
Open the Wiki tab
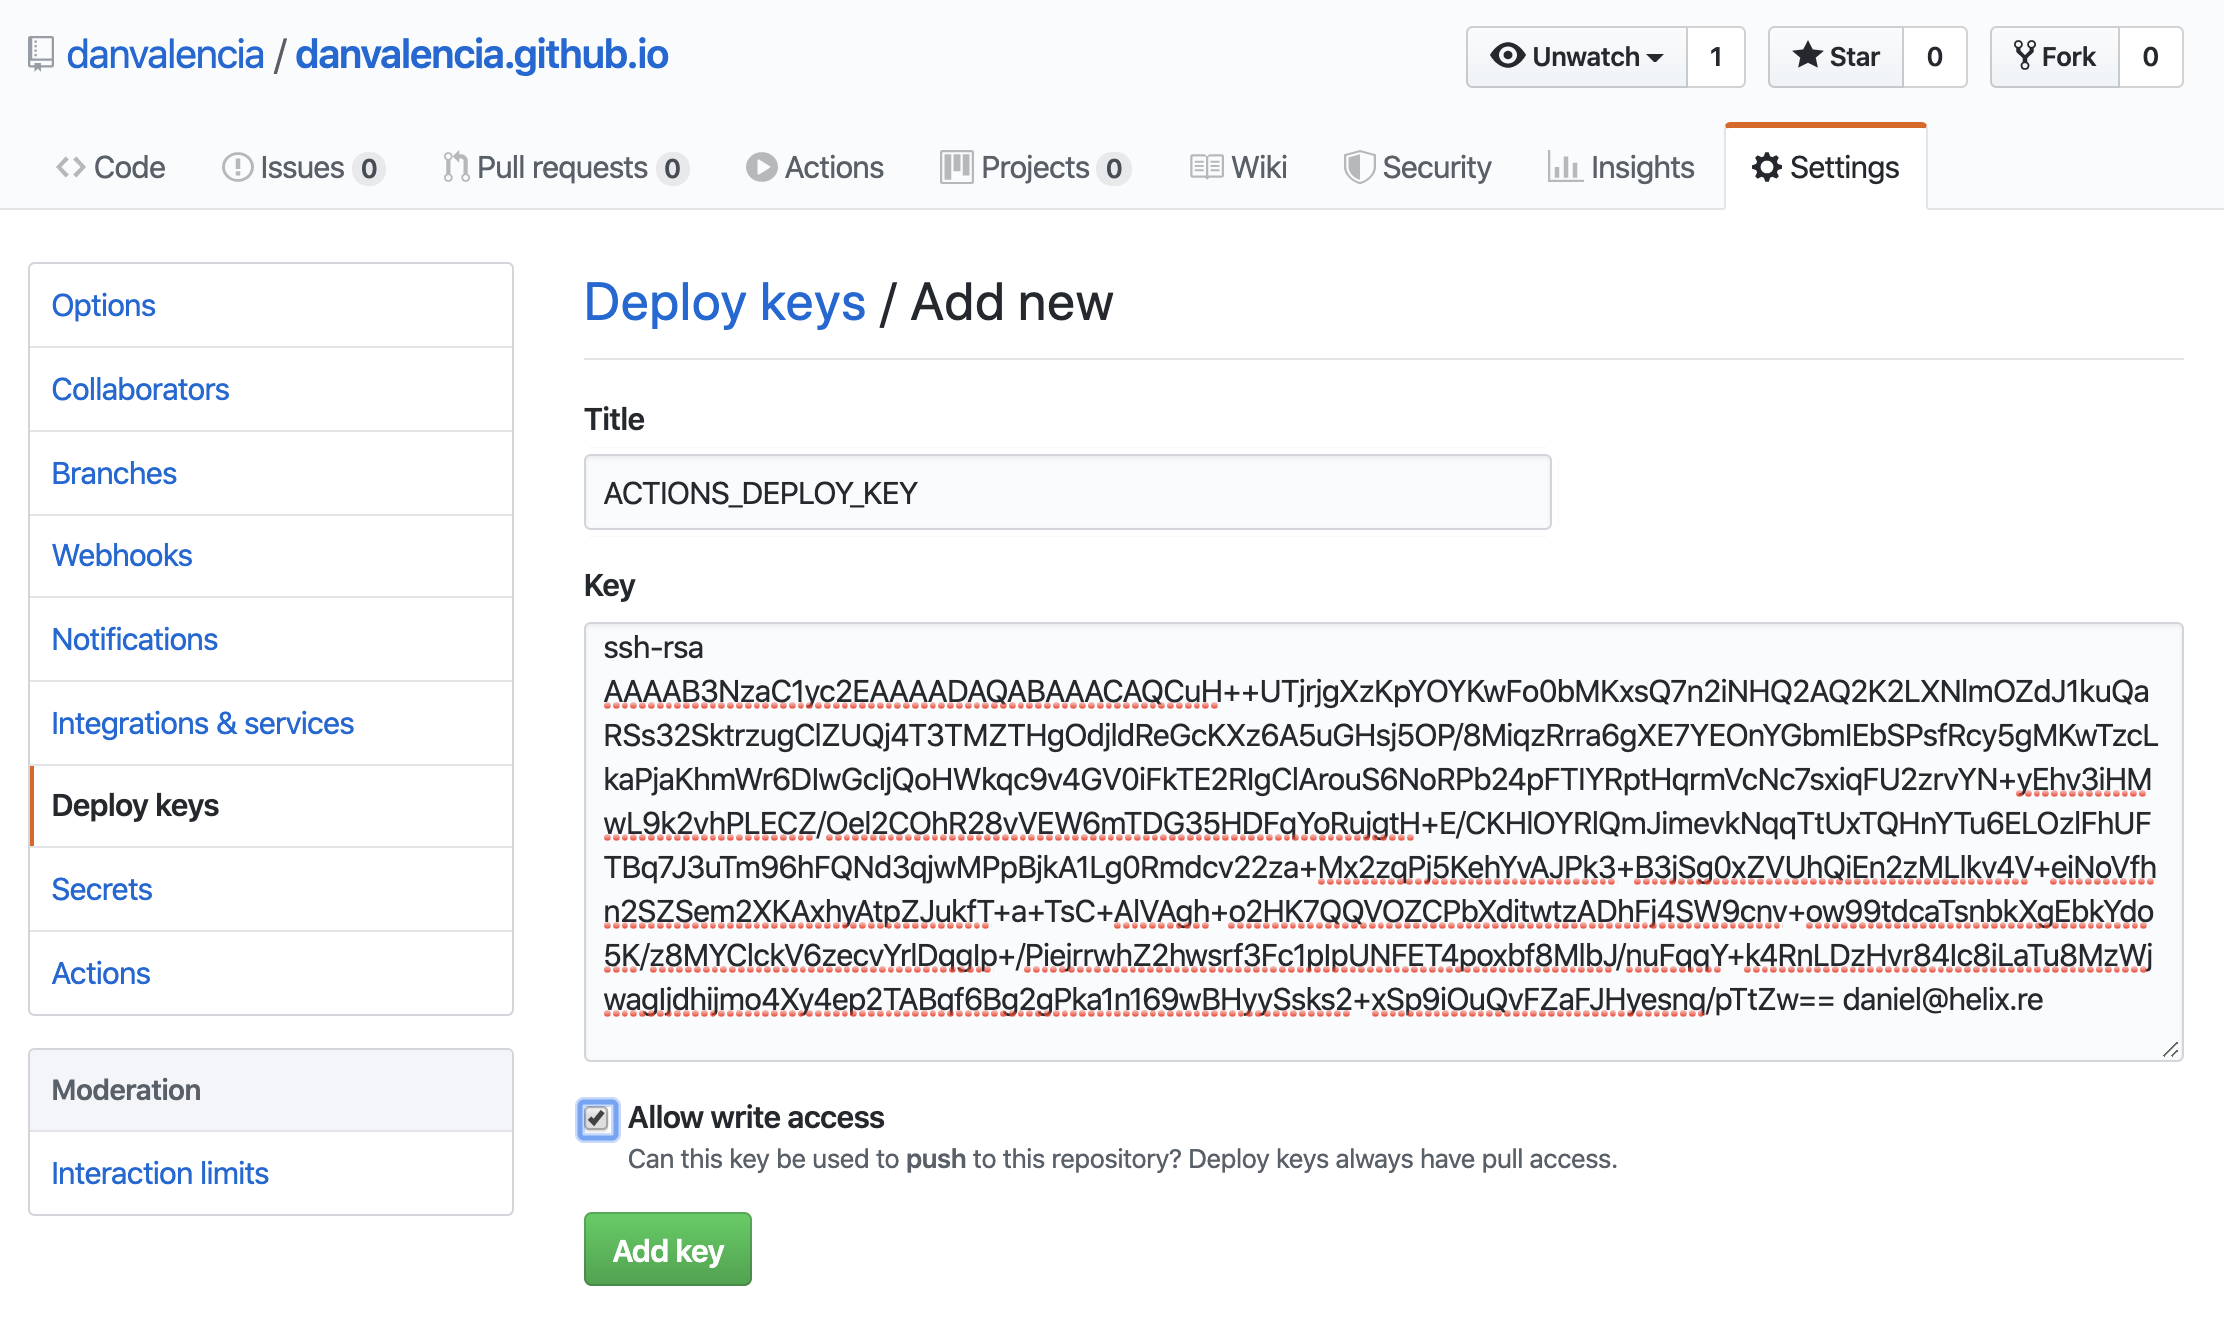[x=1238, y=167]
